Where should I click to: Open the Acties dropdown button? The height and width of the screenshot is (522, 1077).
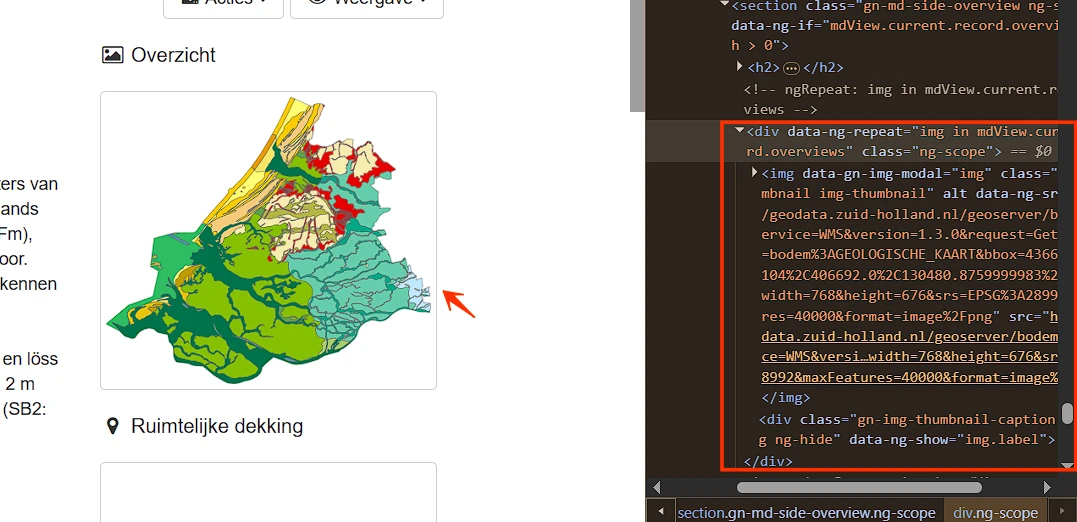(223, 7)
